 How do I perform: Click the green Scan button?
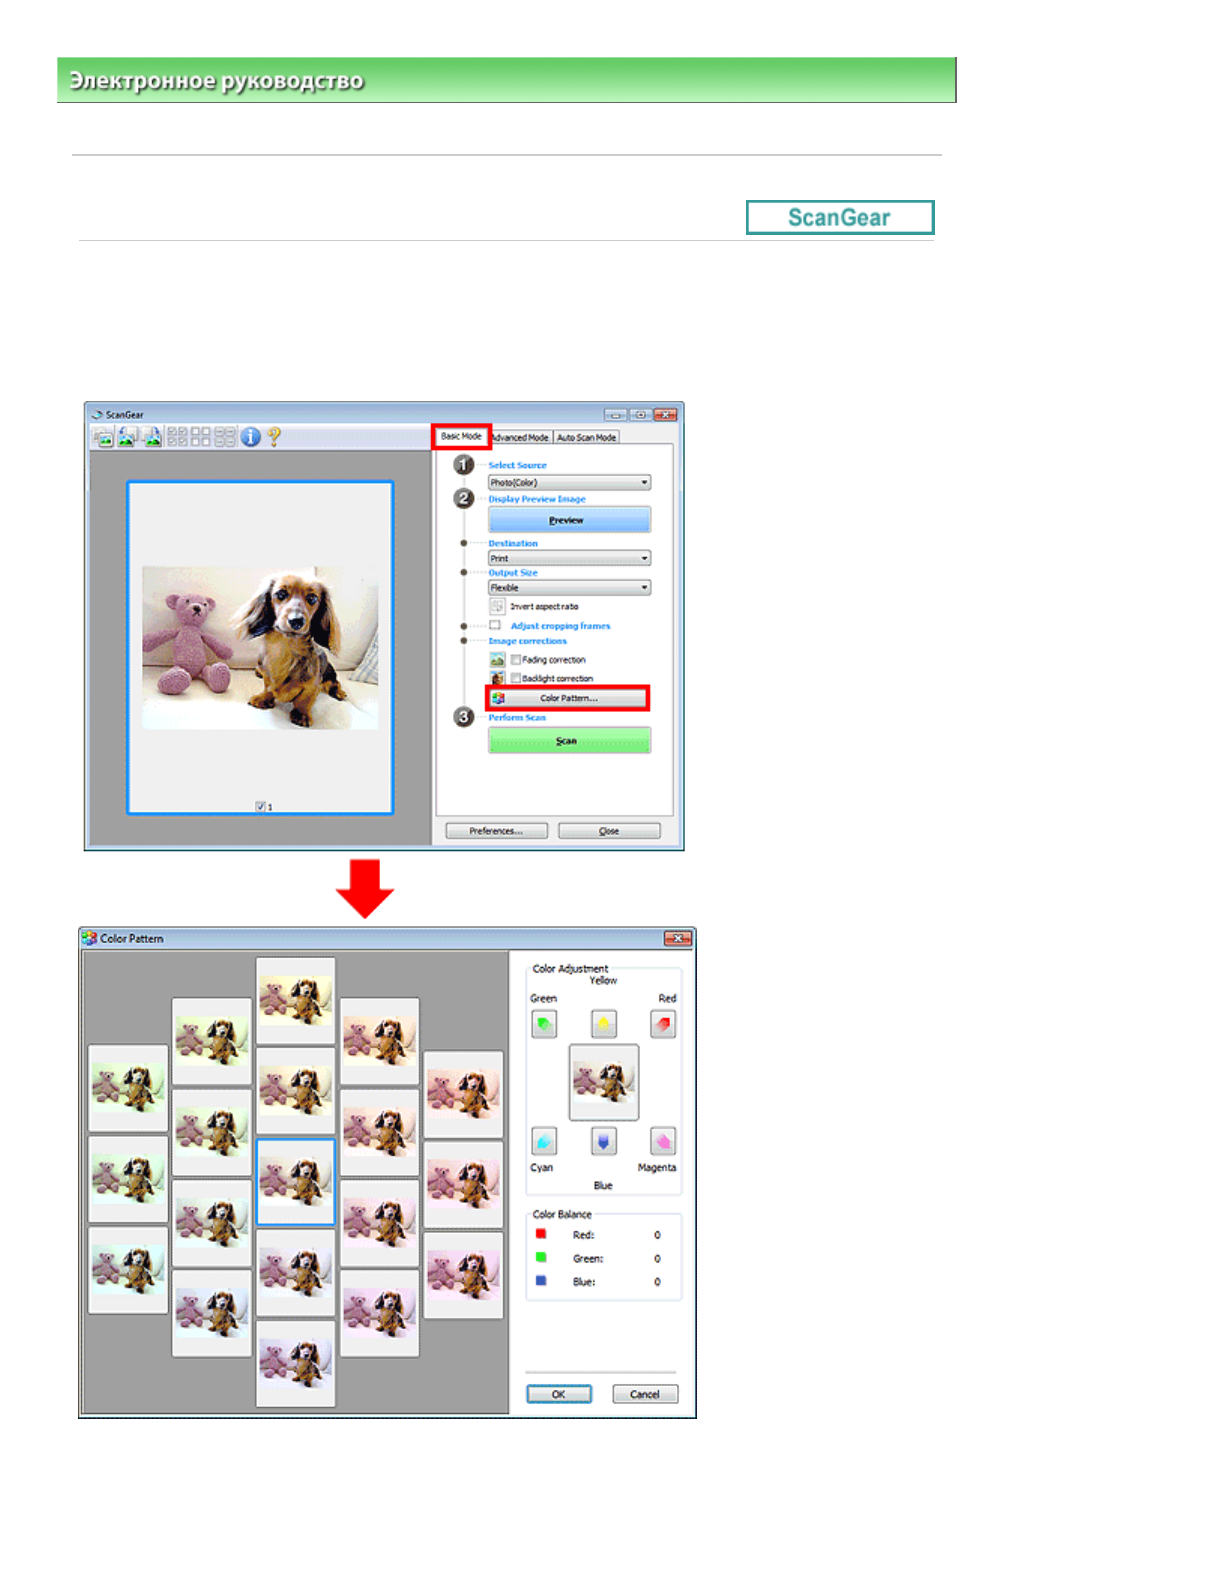tap(569, 741)
